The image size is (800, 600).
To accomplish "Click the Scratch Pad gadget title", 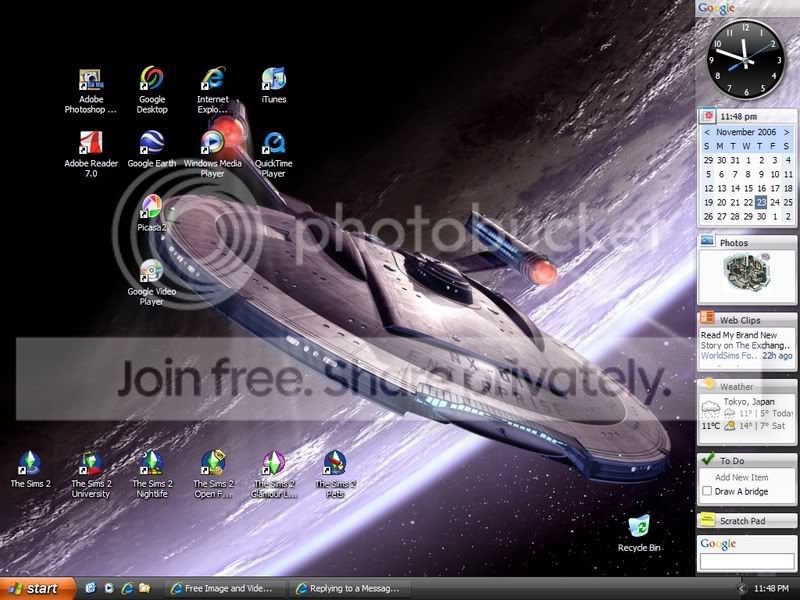I will click(742, 521).
